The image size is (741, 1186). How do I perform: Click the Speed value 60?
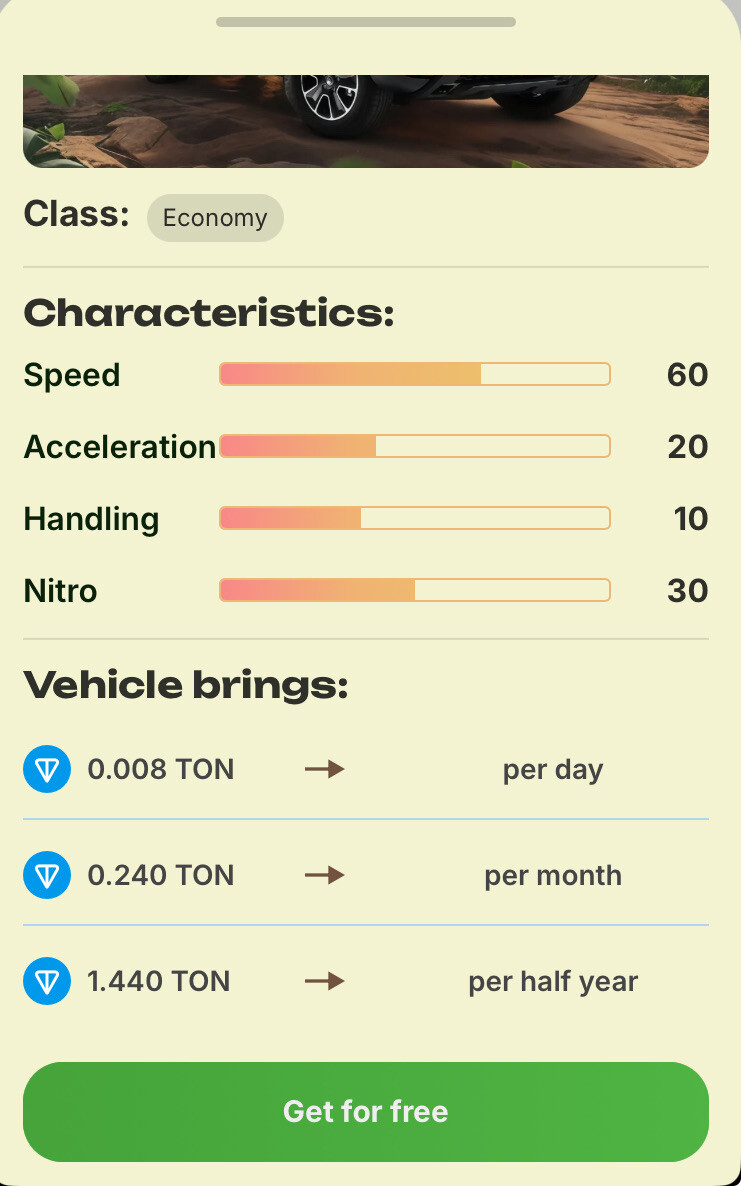(x=687, y=374)
